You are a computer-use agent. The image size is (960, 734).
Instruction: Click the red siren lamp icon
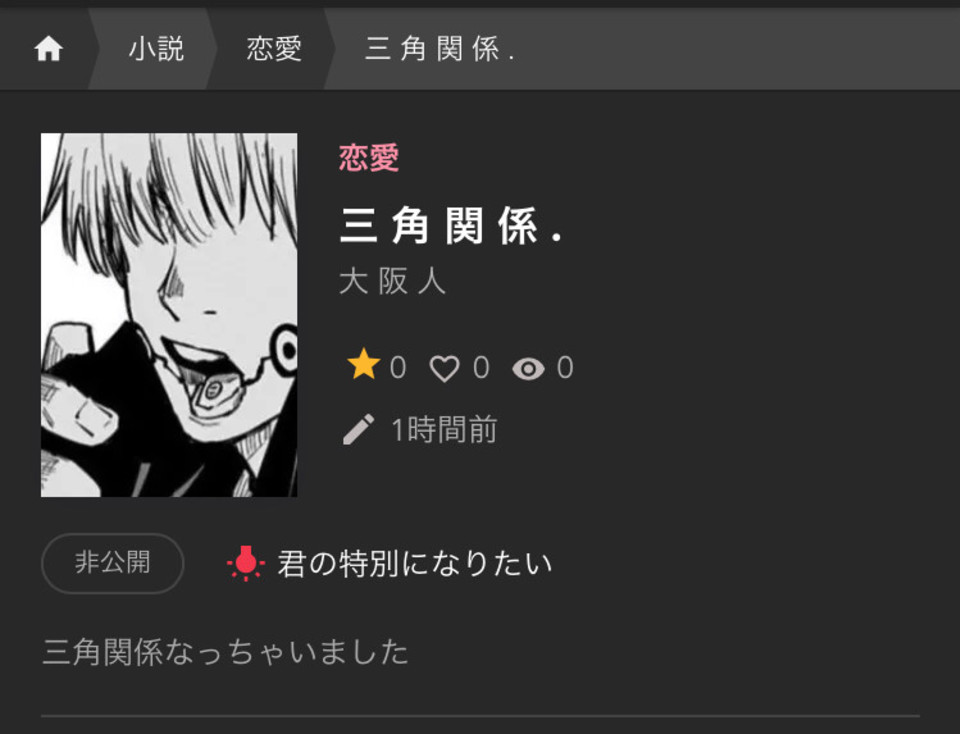[x=246, y=563]
